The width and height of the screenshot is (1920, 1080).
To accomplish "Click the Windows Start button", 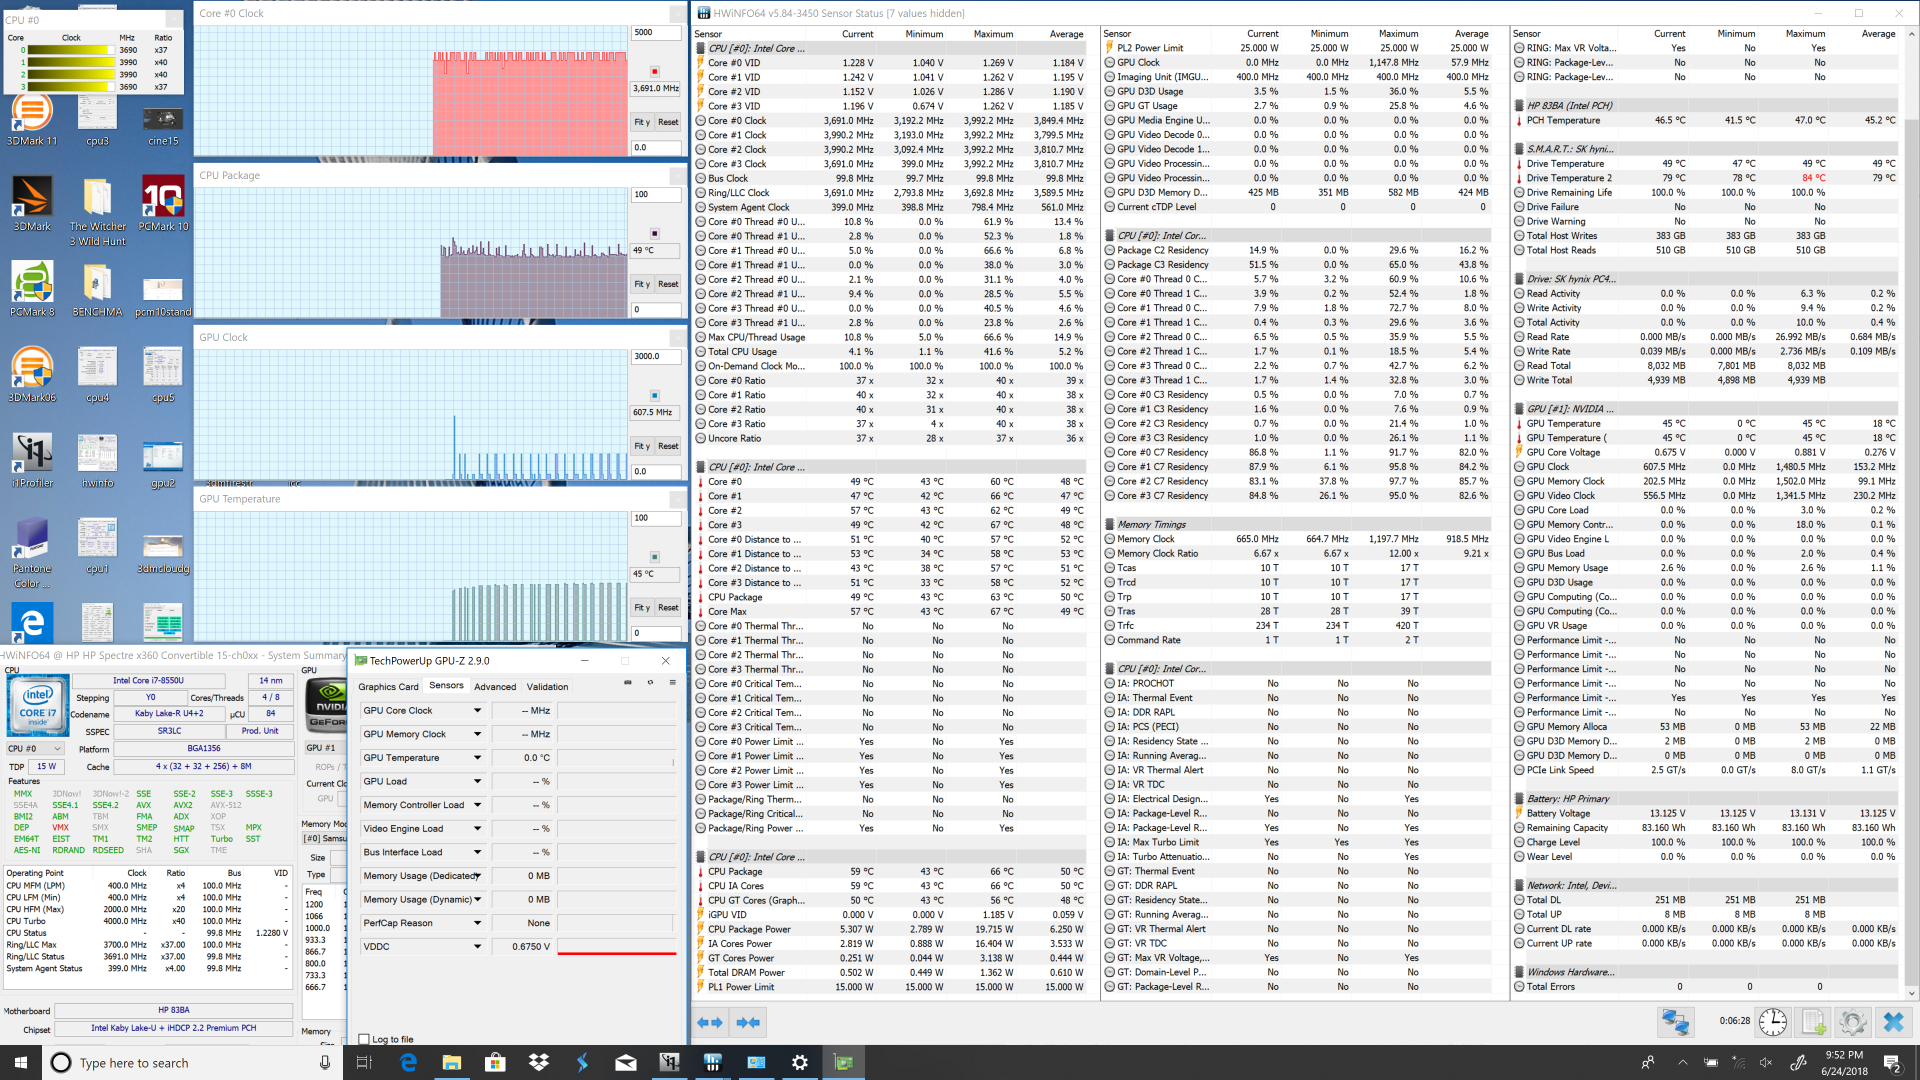I will tap(21, 1062).
